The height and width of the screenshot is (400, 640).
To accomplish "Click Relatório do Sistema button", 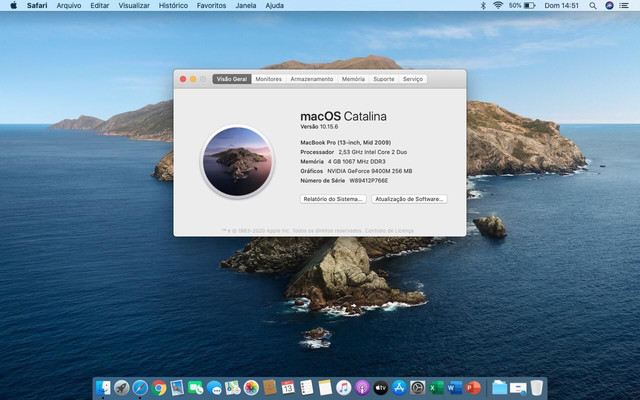I will pos(333,199).
